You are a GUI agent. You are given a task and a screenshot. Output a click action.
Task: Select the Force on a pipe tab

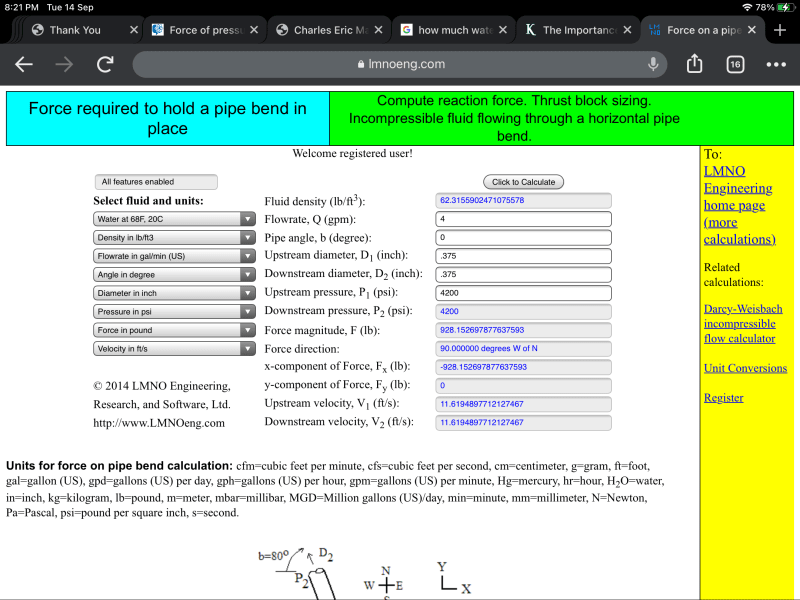[703, 30]
